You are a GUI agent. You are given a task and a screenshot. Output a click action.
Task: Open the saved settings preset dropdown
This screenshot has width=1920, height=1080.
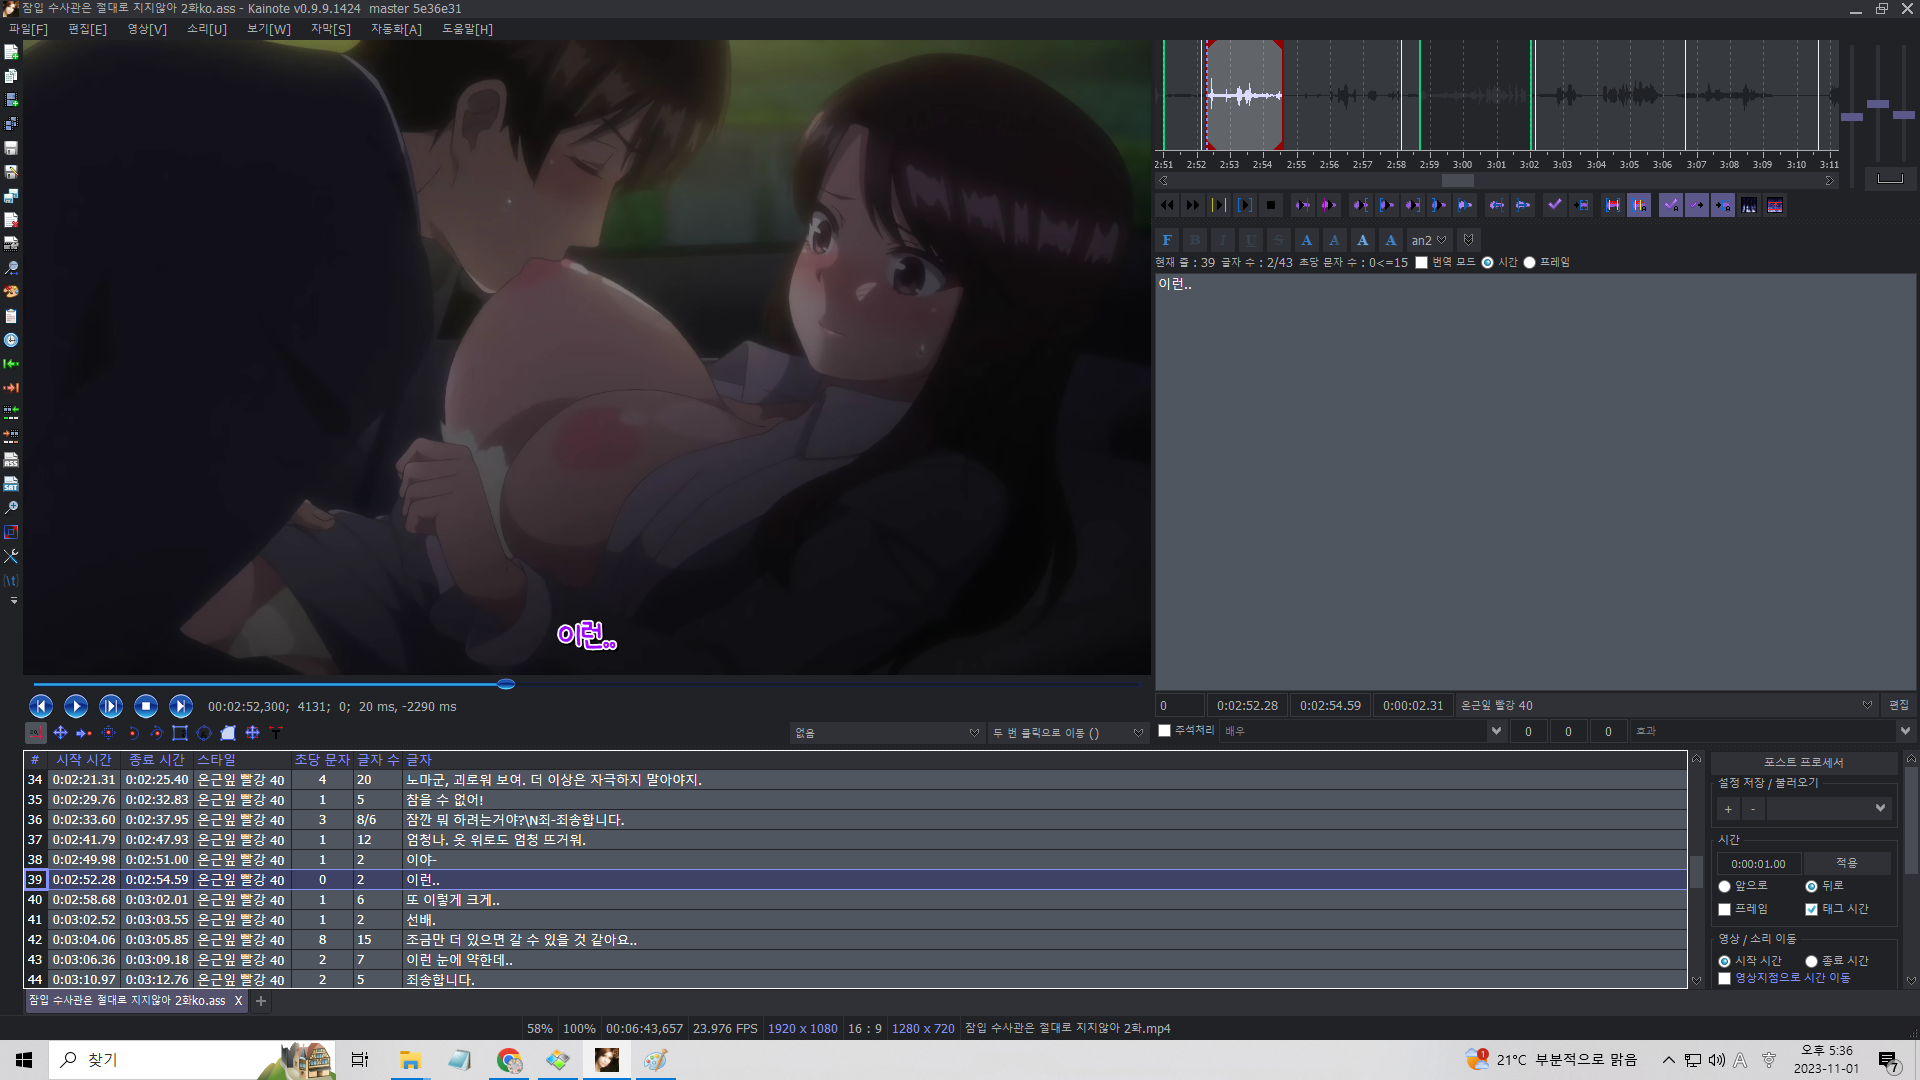[1828, 808]
